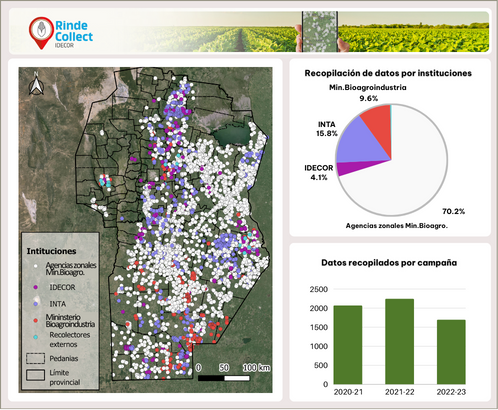Image resolution: width=498 pixels, height=410 pixels.
Task: Click the '70.2%' pie label
Action: tap(453, 211)
